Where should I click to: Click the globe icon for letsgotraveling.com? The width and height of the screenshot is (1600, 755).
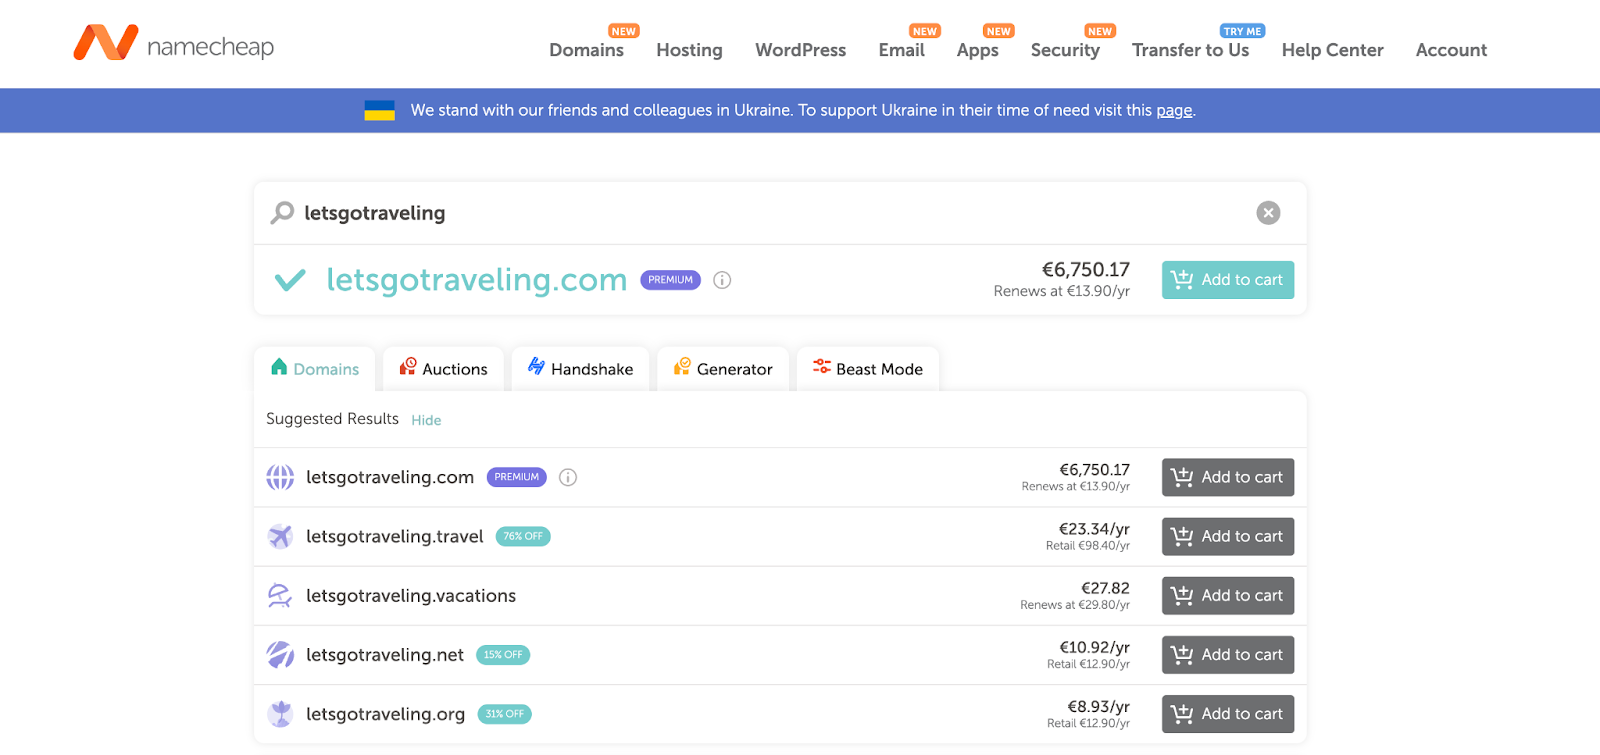280,477
